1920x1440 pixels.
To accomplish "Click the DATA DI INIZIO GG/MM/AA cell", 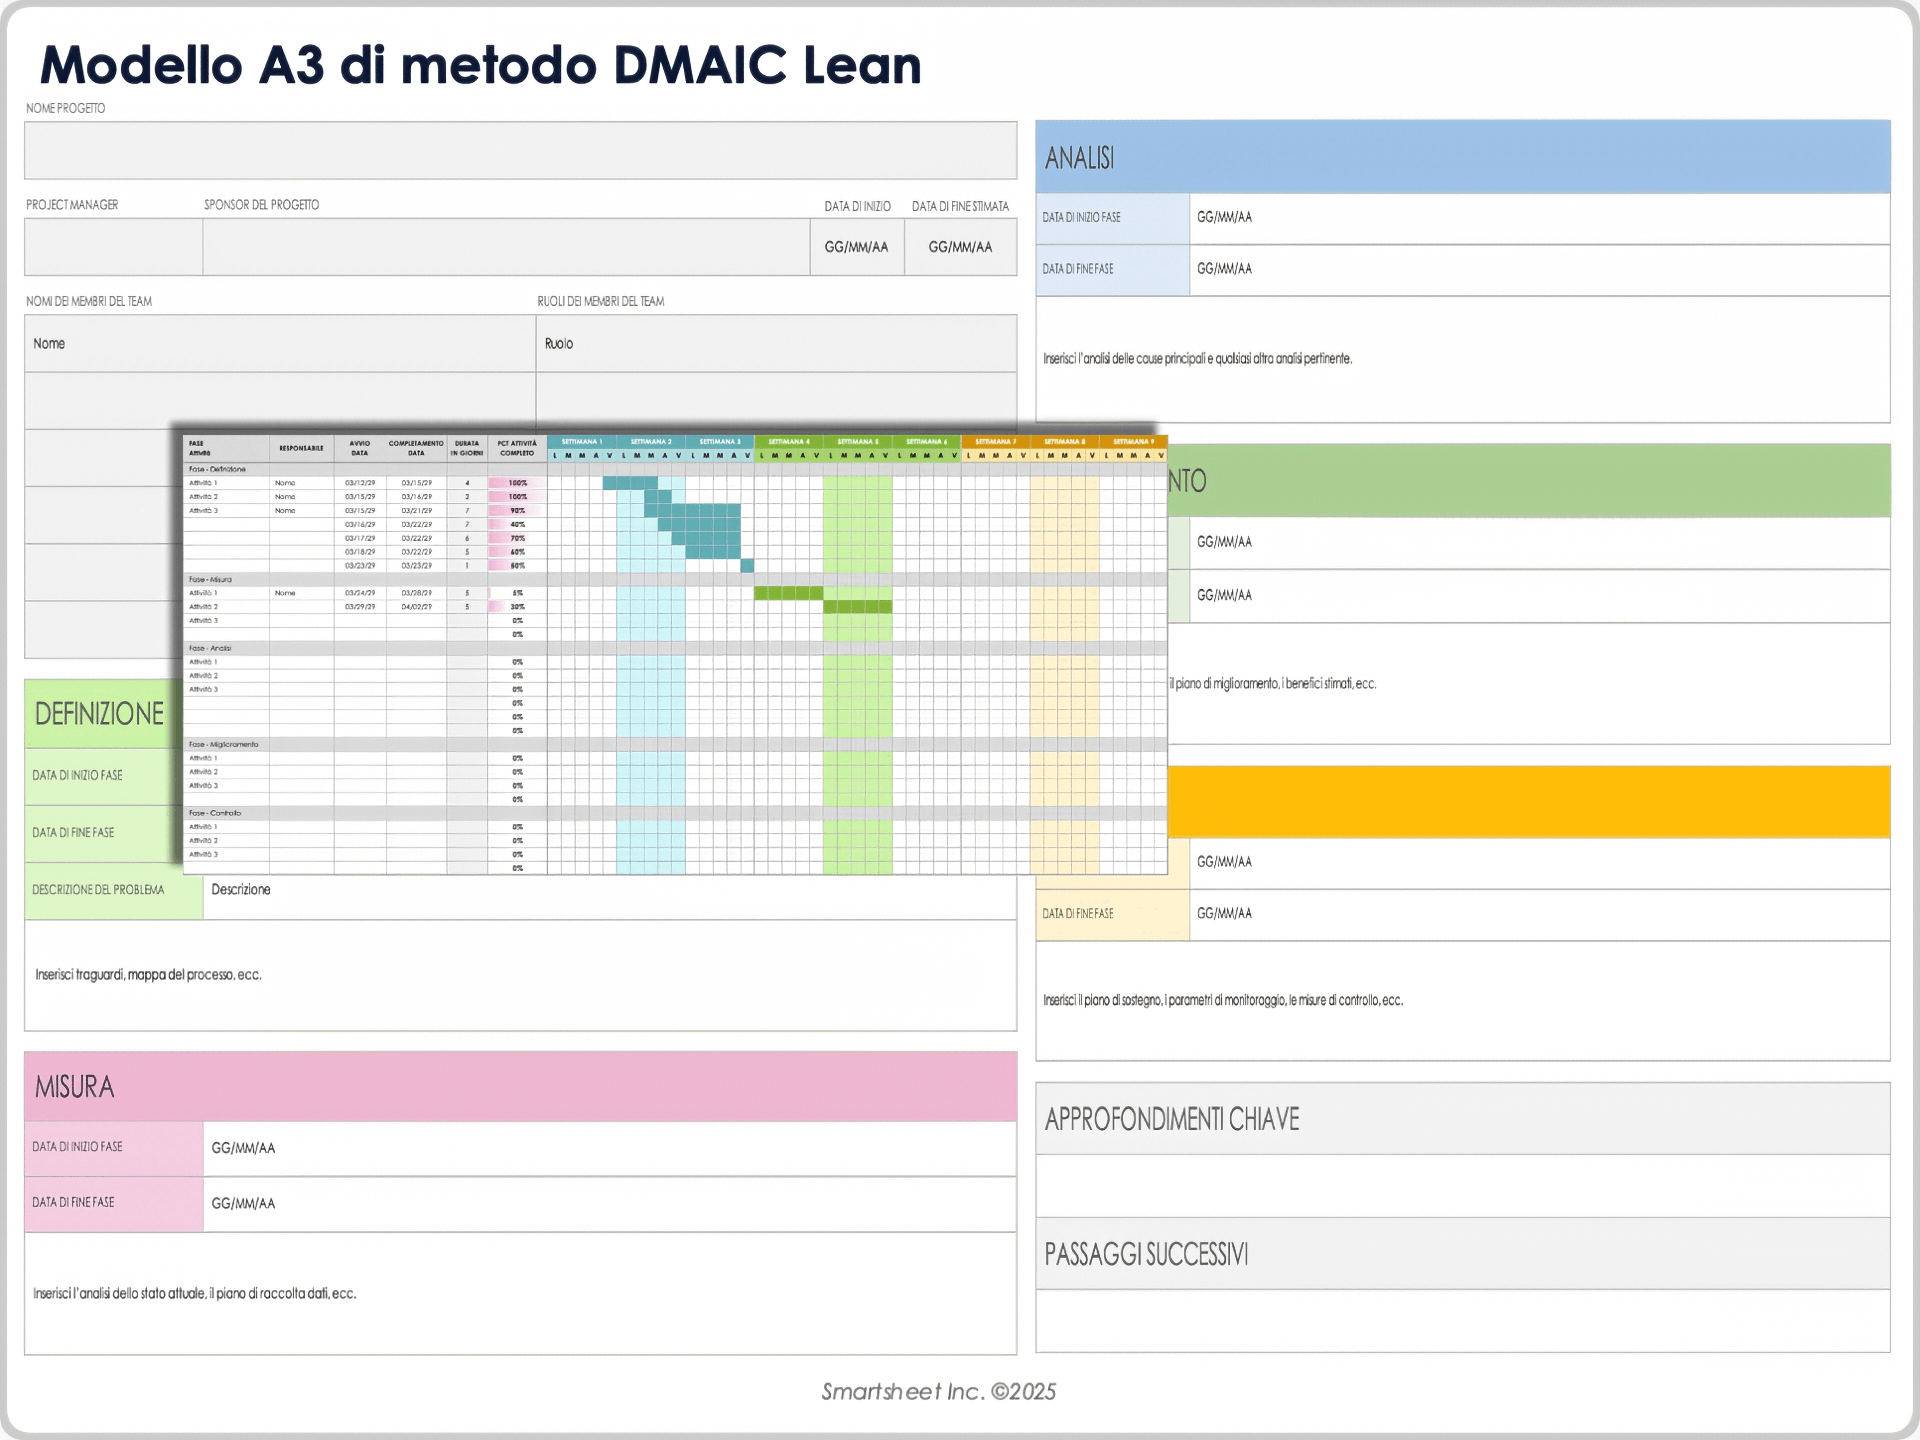I will pos(856,245).
